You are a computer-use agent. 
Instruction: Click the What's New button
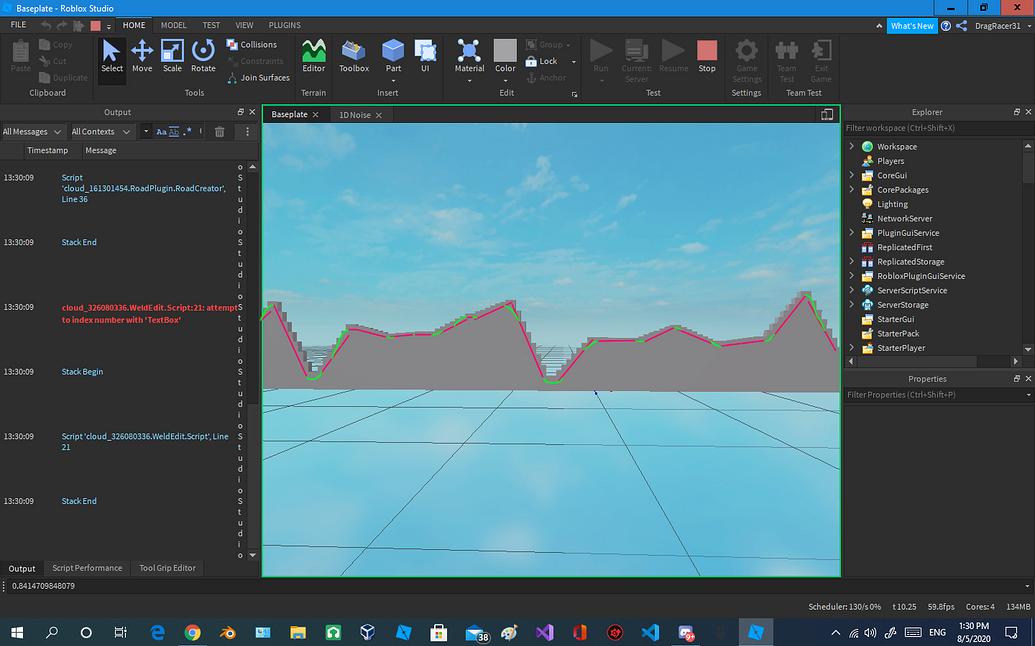pyautogui.click(x=912, y=26)
